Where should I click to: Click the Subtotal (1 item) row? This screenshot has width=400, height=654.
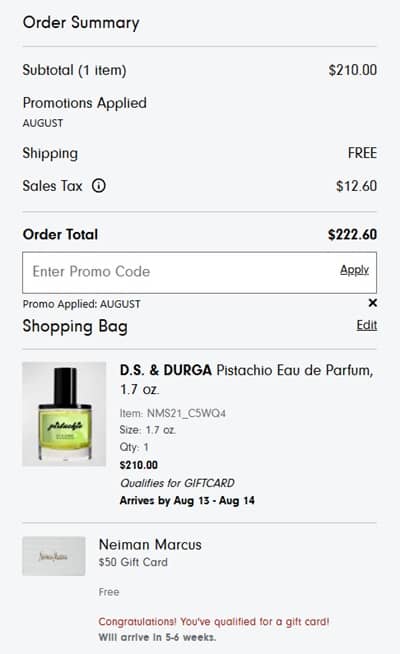[199, 70]
